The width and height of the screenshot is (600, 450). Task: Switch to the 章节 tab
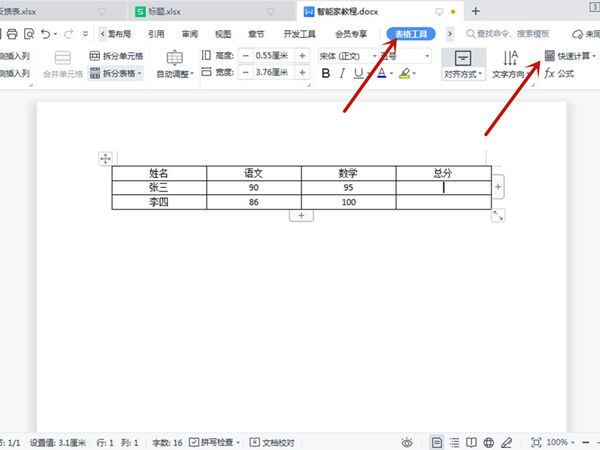(256, 34)
